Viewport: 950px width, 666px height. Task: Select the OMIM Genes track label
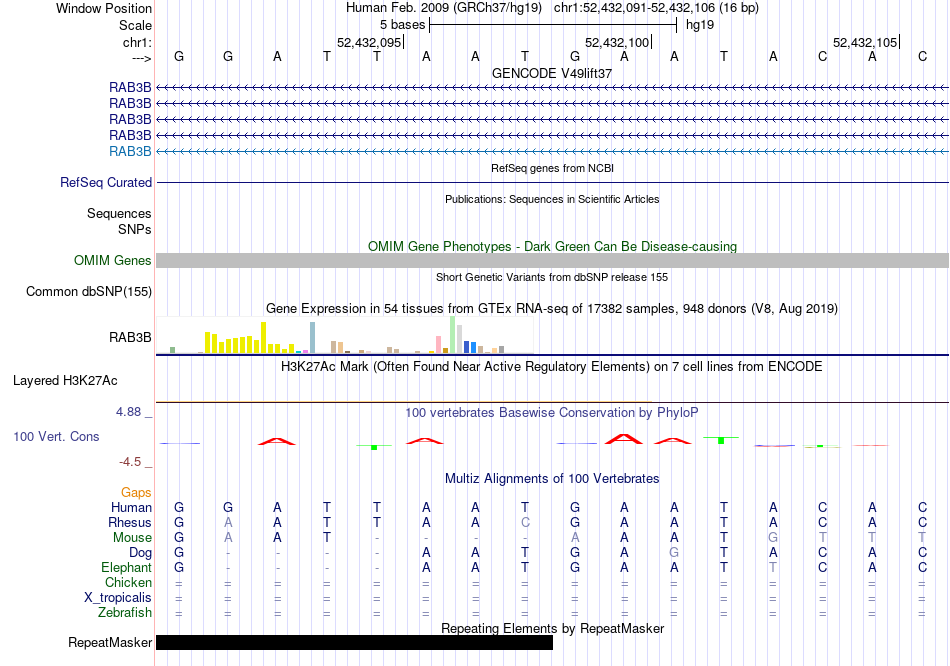click(113, 261)
